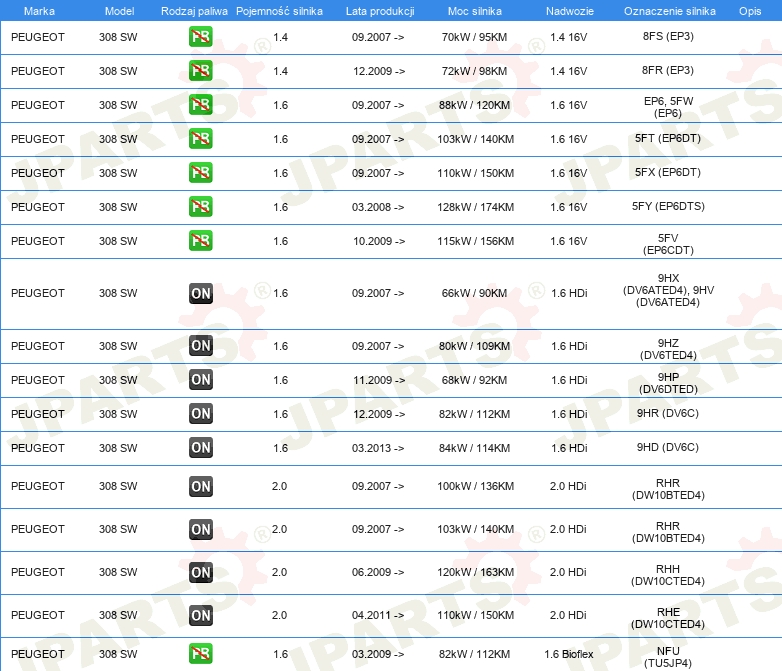Click diesel ON icon in 80kW / 109KM row
The image size is (782, 671).
point(200,346)
